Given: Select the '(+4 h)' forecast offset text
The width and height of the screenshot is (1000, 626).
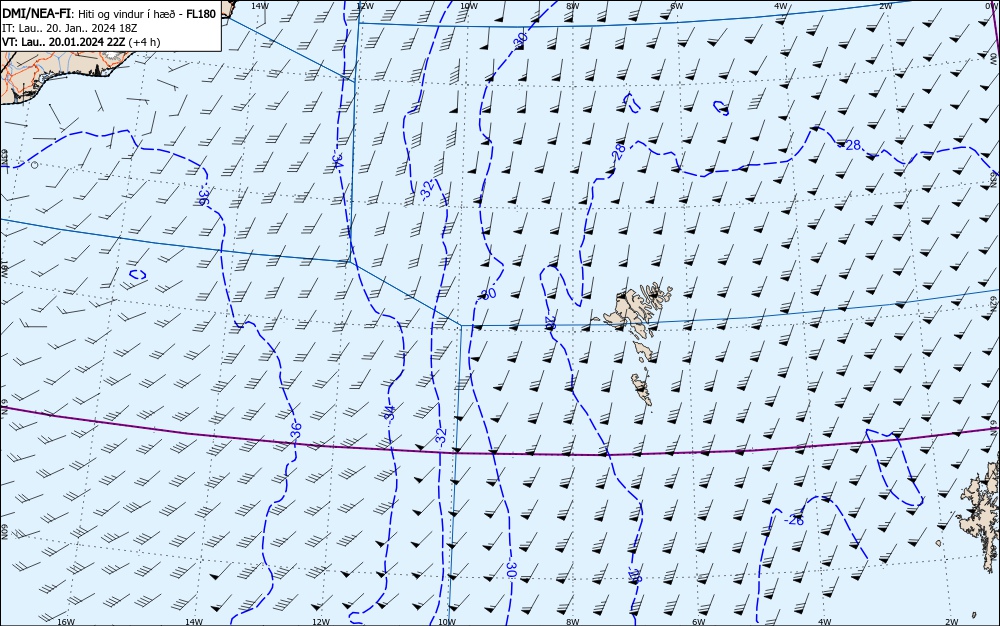Looking at the screenshot, I should click(144, 42).
